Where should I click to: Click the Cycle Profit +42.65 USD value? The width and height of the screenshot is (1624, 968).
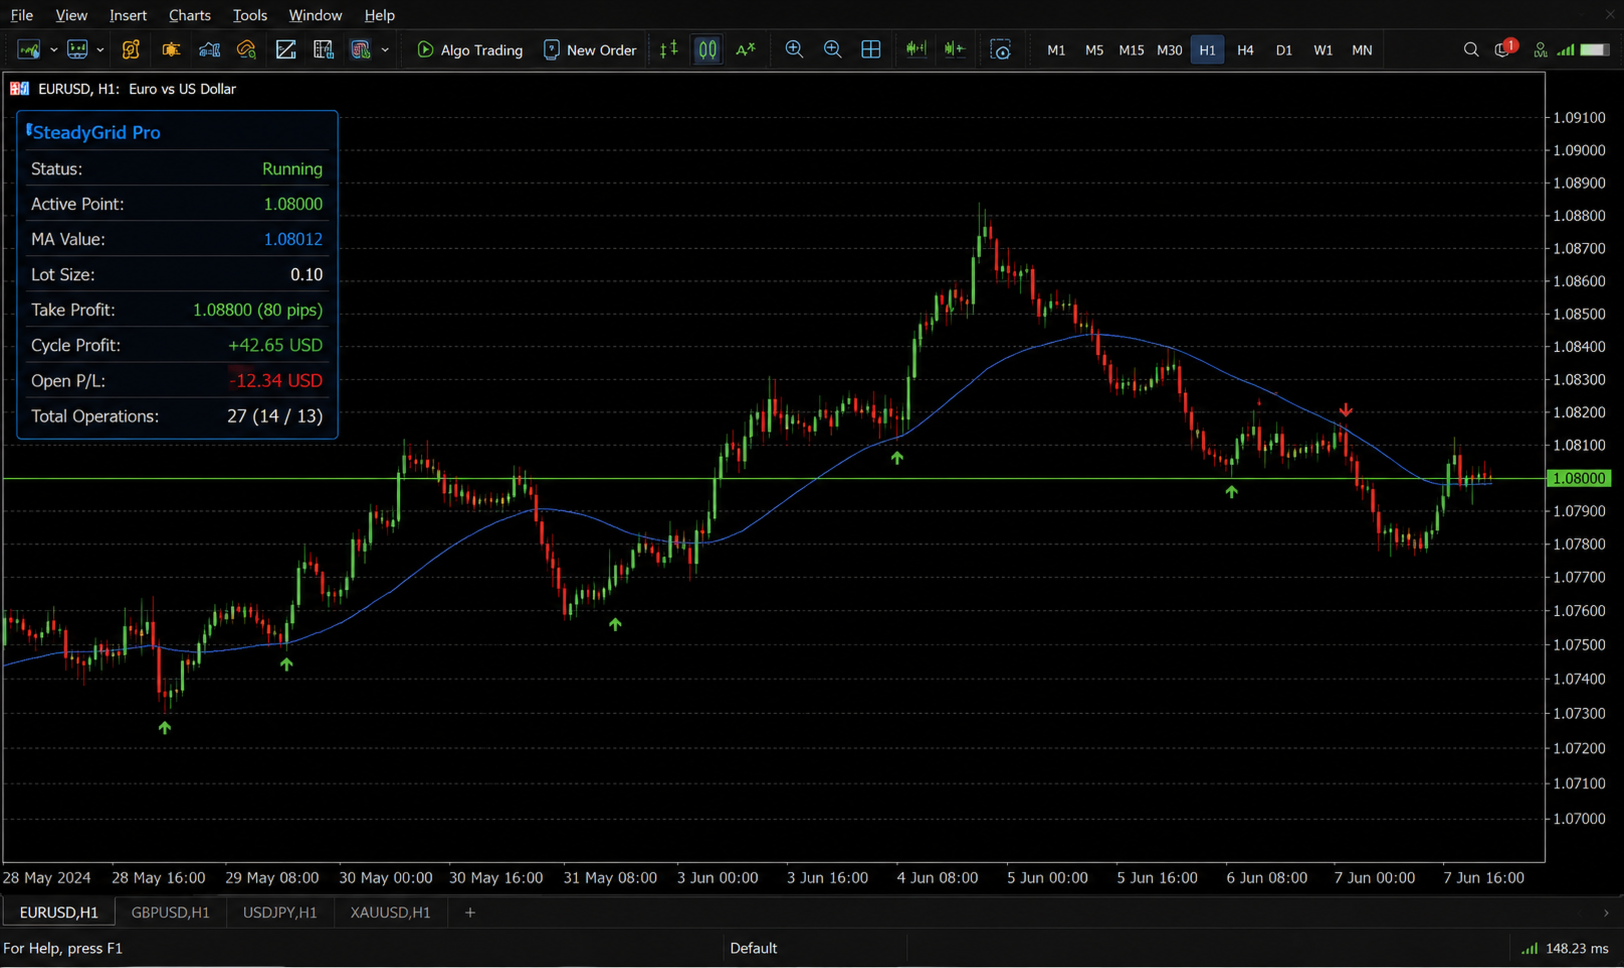coord(275,345)
